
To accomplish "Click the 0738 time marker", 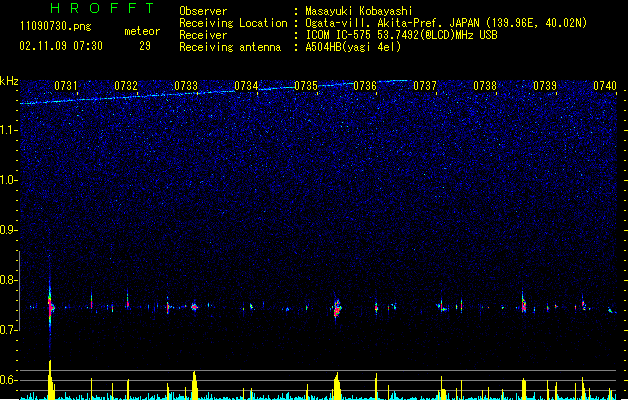I will pos(485,86).
